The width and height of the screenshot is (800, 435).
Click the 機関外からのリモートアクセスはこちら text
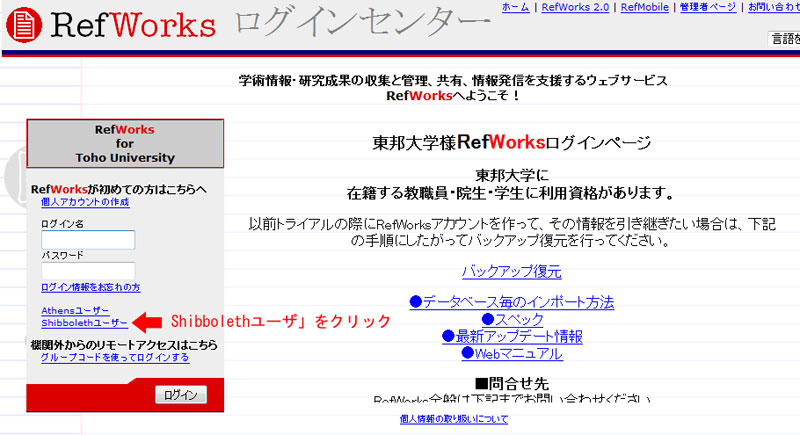[124, 345]
